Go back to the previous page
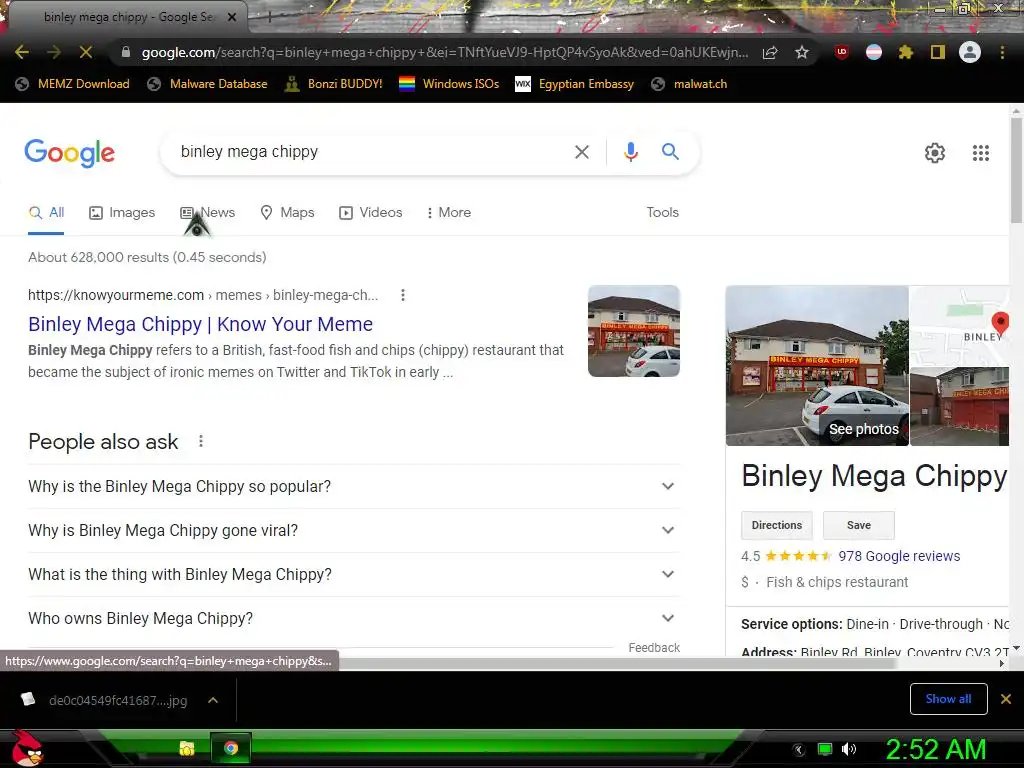 pos(22,52)
